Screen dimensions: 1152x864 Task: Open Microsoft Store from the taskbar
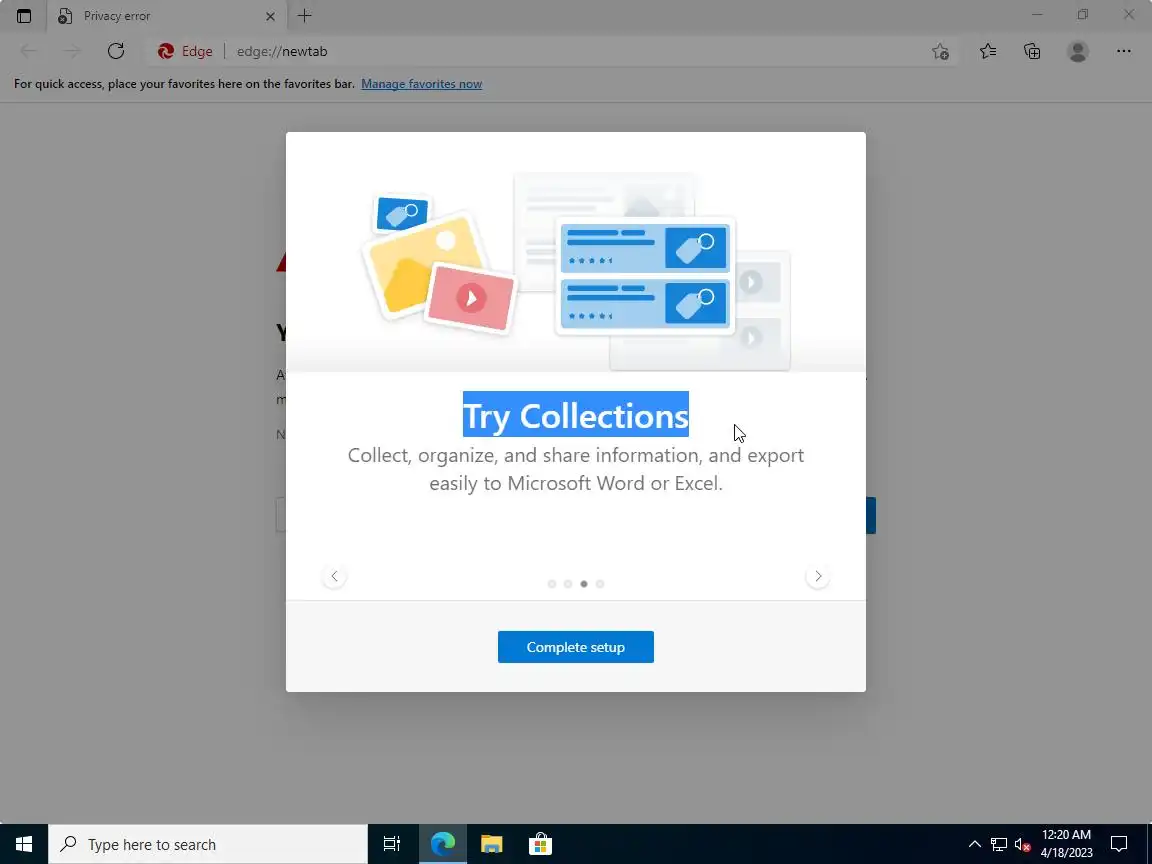[540, 844]
